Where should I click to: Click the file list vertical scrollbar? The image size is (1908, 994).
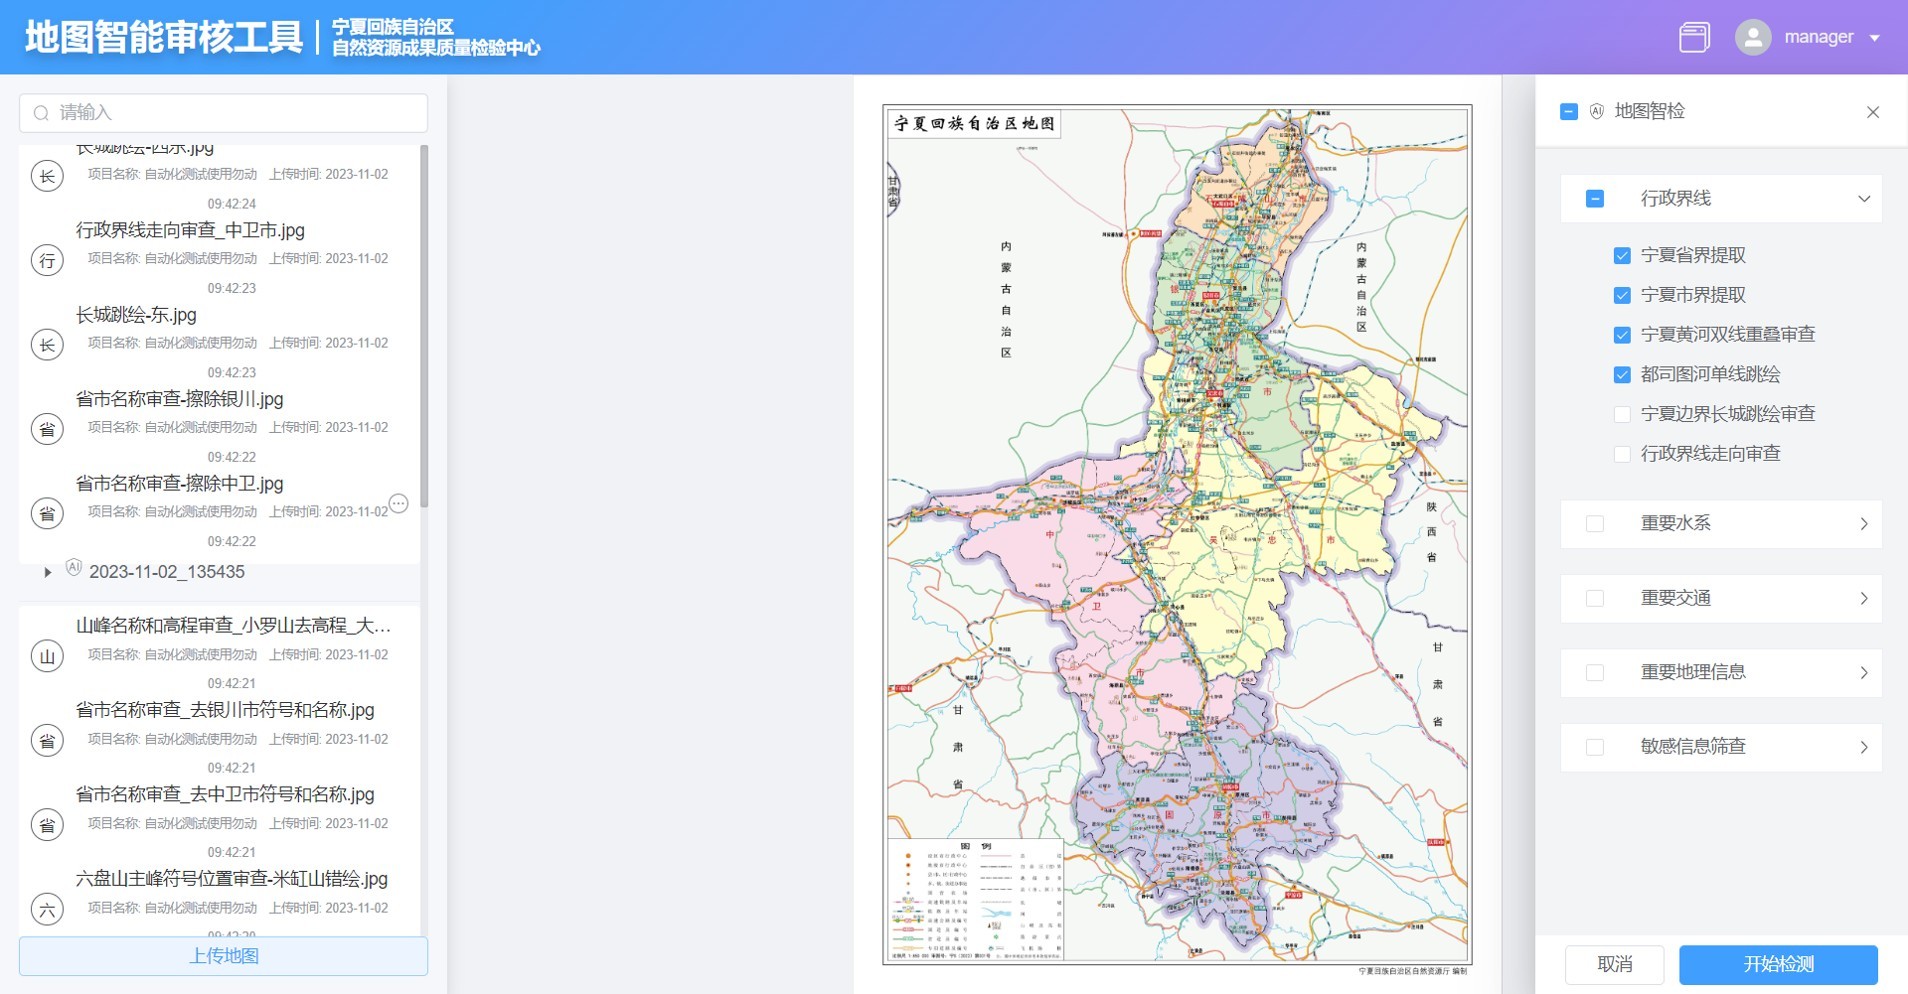[424, 326]
